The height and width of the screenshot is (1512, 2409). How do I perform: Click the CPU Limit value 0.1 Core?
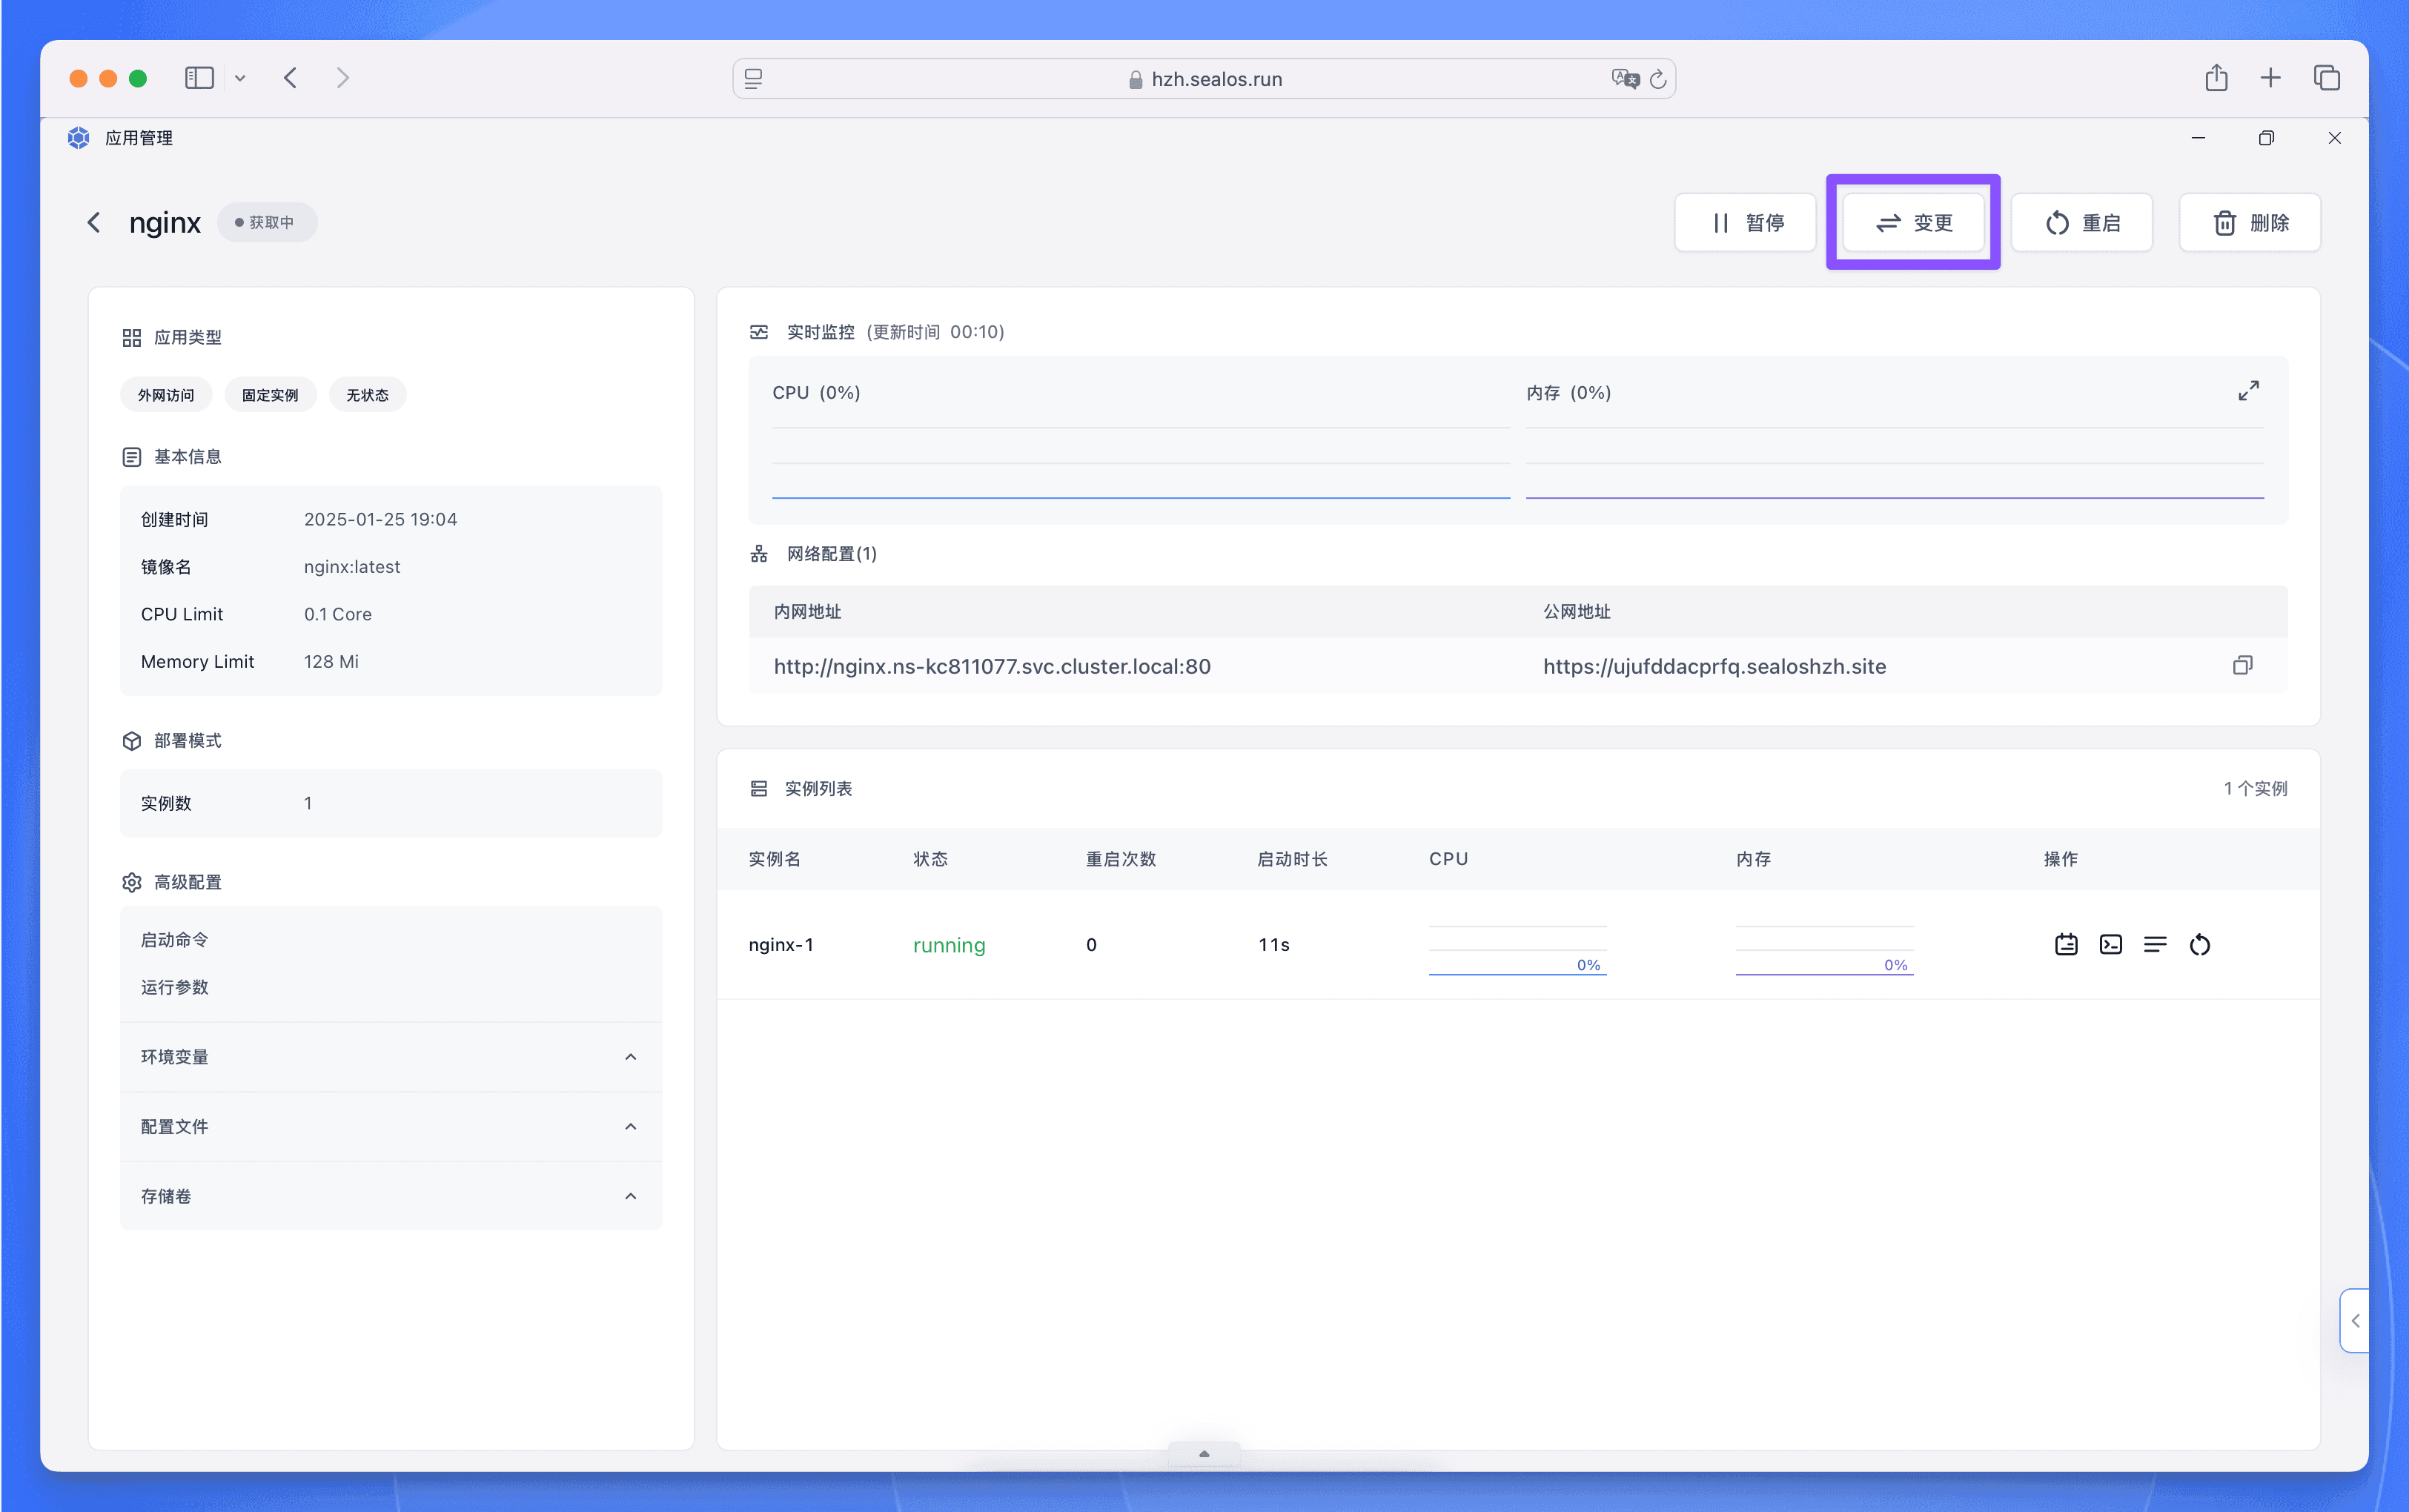(338, 614)
